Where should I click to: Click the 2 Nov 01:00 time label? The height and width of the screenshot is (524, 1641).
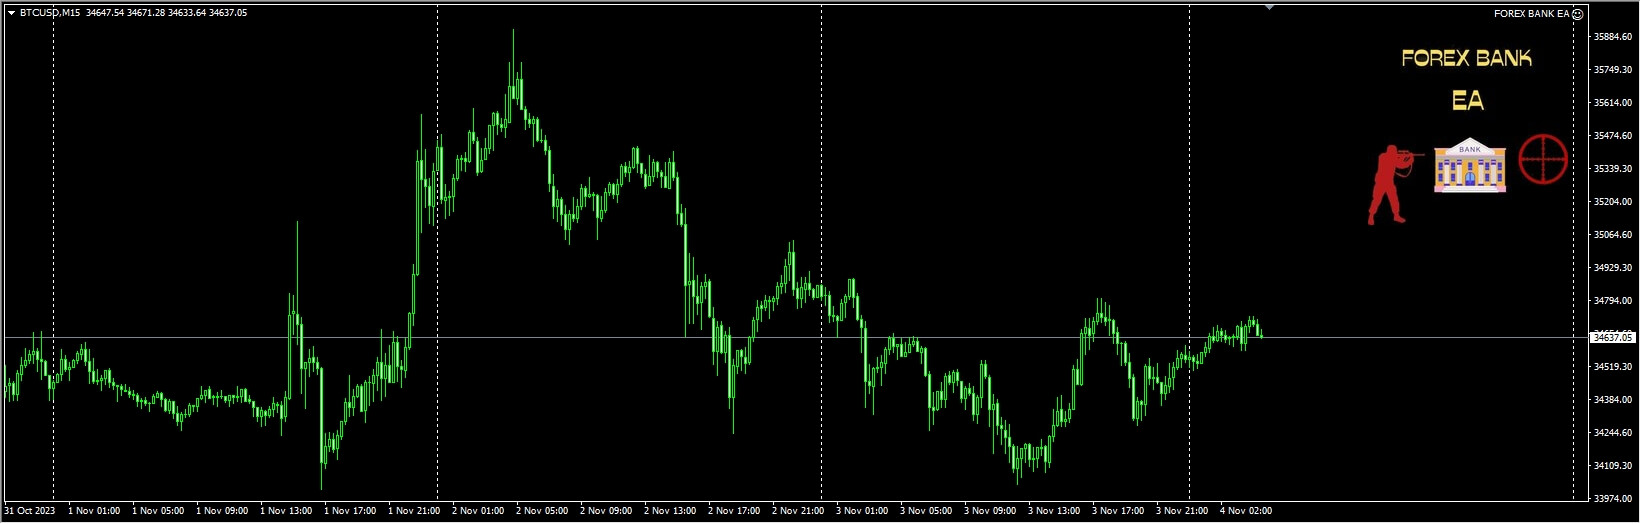[x=478, y=511]
